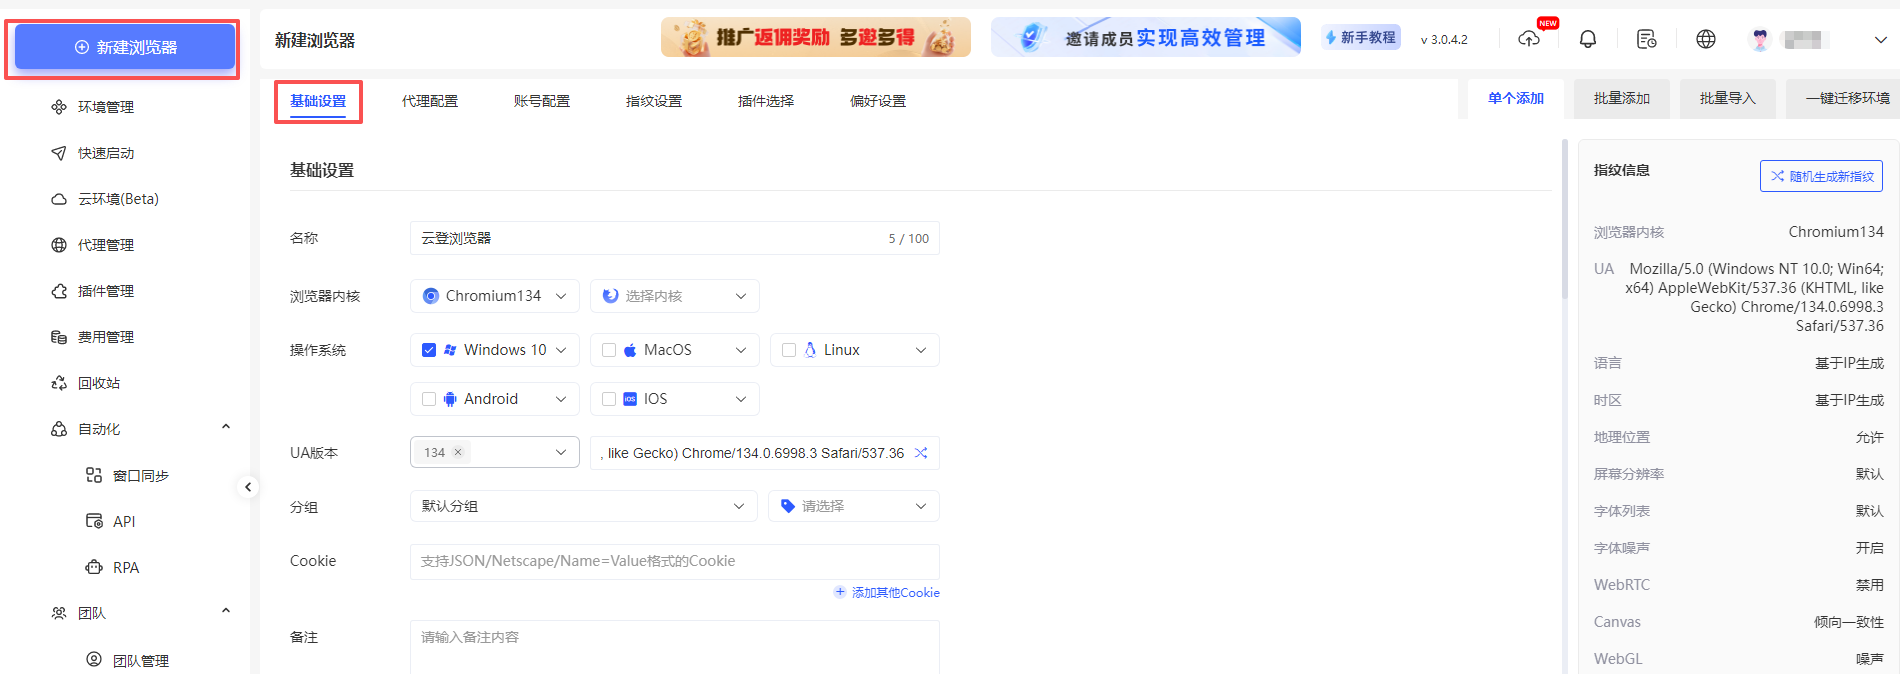Open the language globe icon

pos(1706,39)
